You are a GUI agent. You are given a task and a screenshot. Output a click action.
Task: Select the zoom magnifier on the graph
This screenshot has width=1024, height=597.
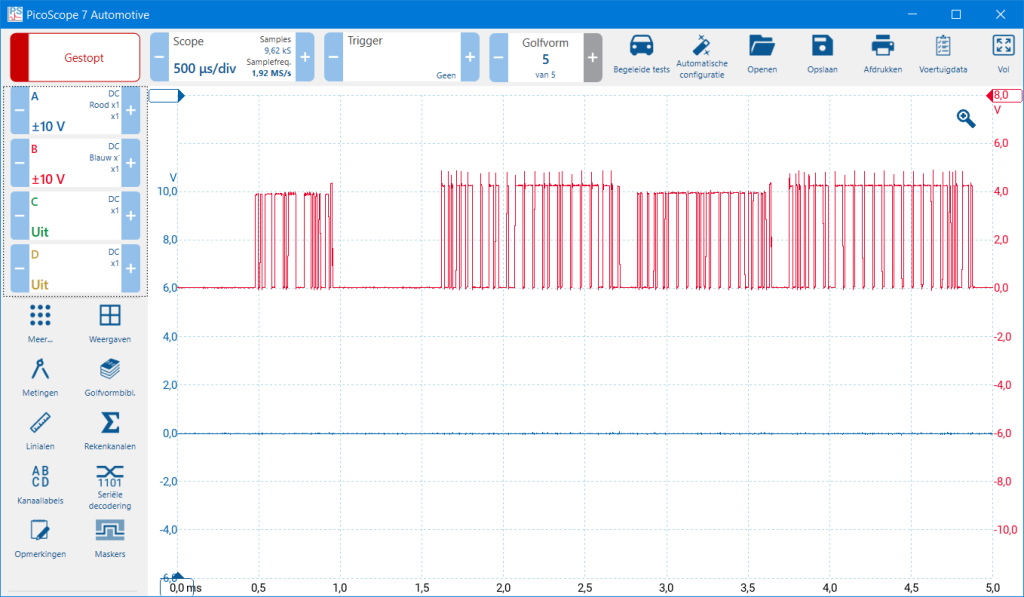point(964,118)
